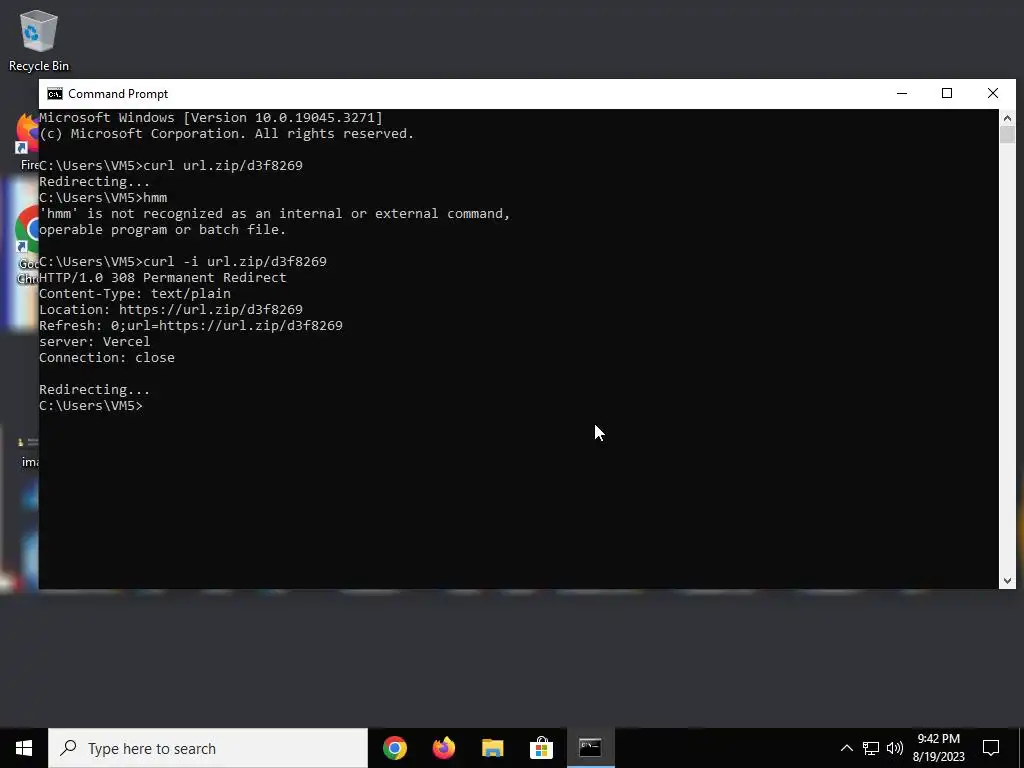The height and width of the screenshot is (768, 1024).
Task: Click the 'curl -i url.zip/d3f8269' command line
Action: (183, 262)
